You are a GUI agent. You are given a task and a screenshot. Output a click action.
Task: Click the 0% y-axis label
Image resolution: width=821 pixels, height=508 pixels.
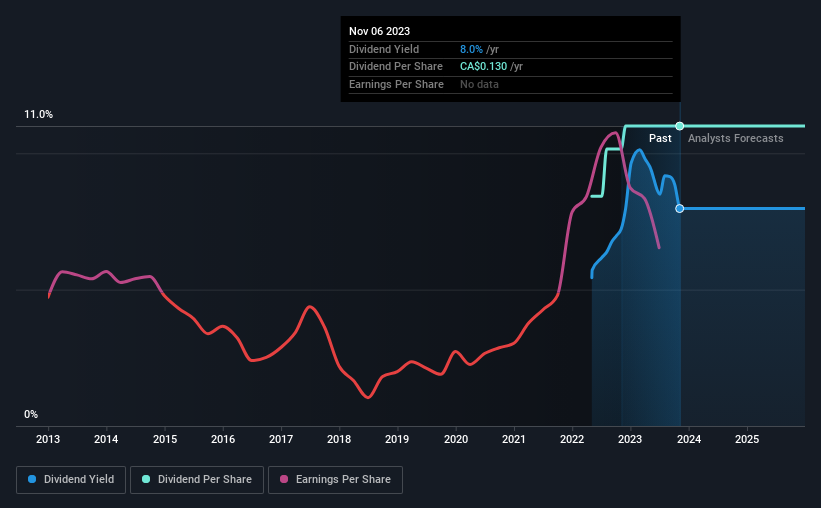click(31, 414)
